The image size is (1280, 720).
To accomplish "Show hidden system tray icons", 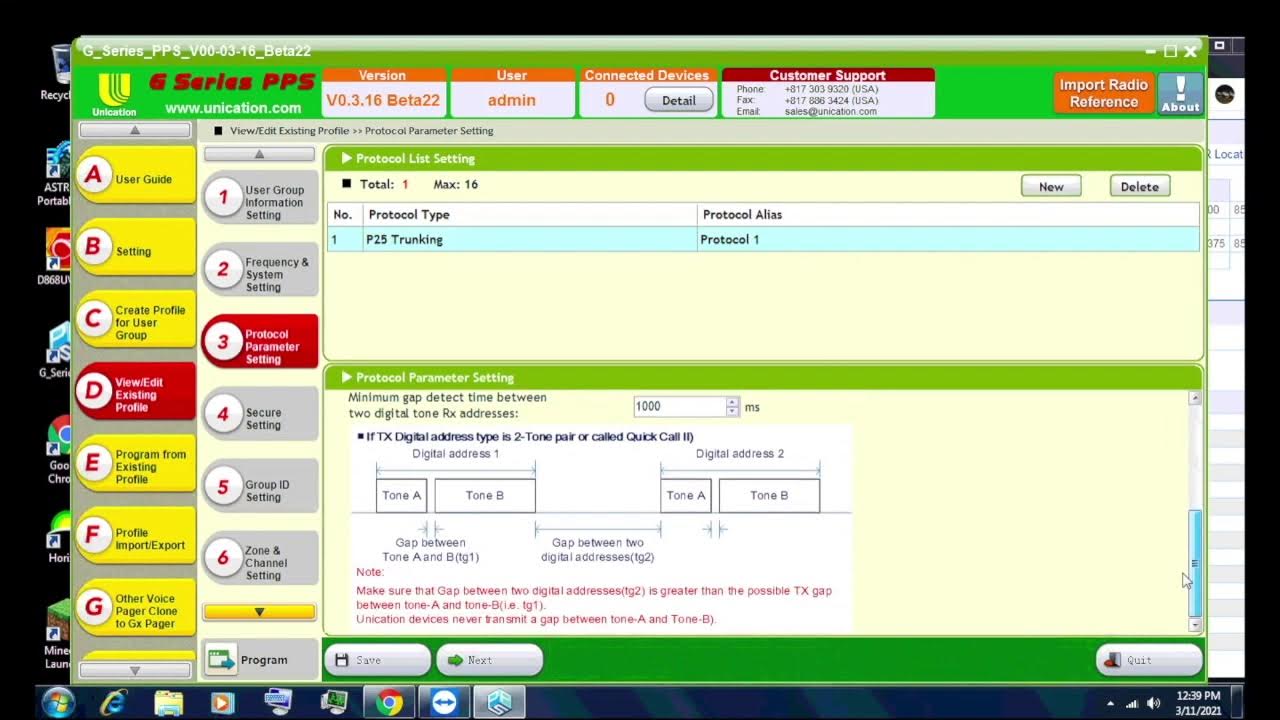I will [x=1111, y=704].
